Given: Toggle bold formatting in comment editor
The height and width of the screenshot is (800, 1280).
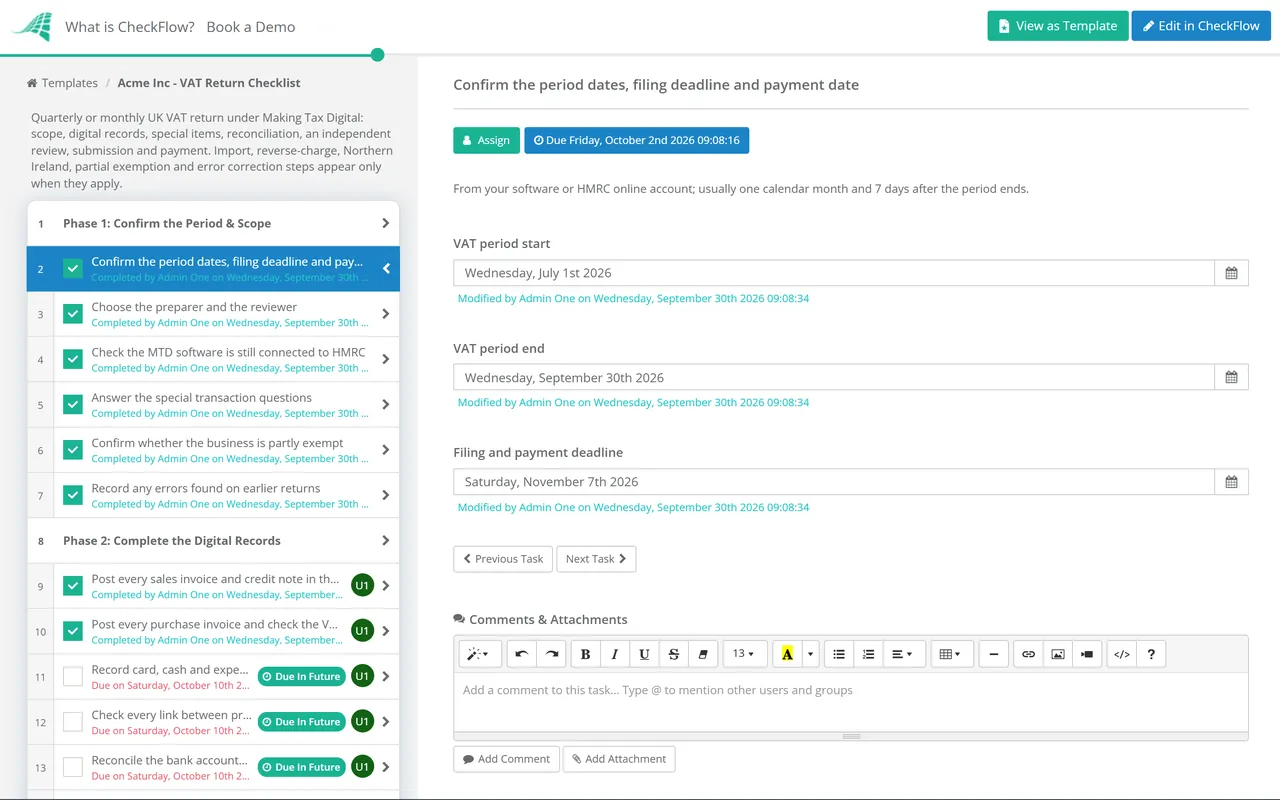Looking at the screenshot, I should tap(586, 654).
